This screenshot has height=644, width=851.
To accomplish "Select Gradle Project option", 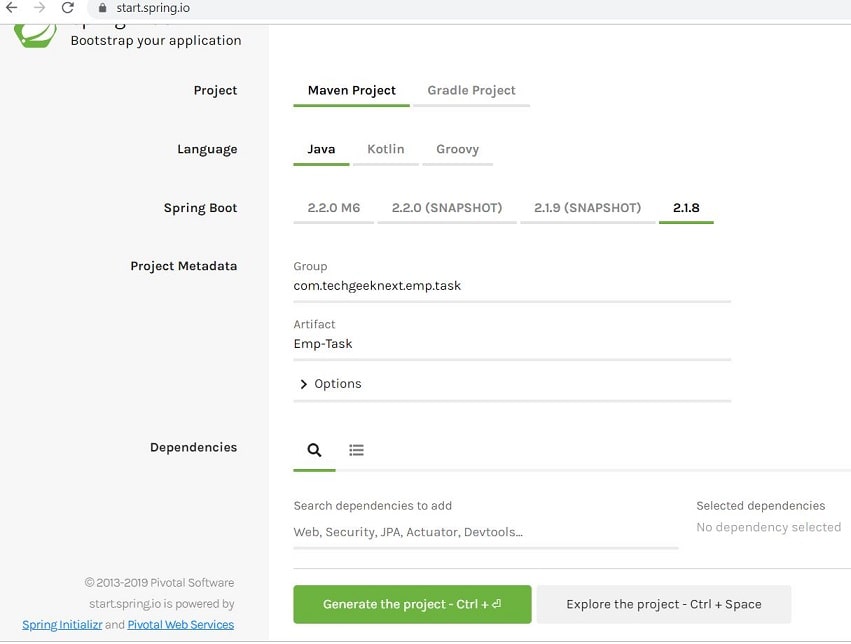I will point(471,91).
